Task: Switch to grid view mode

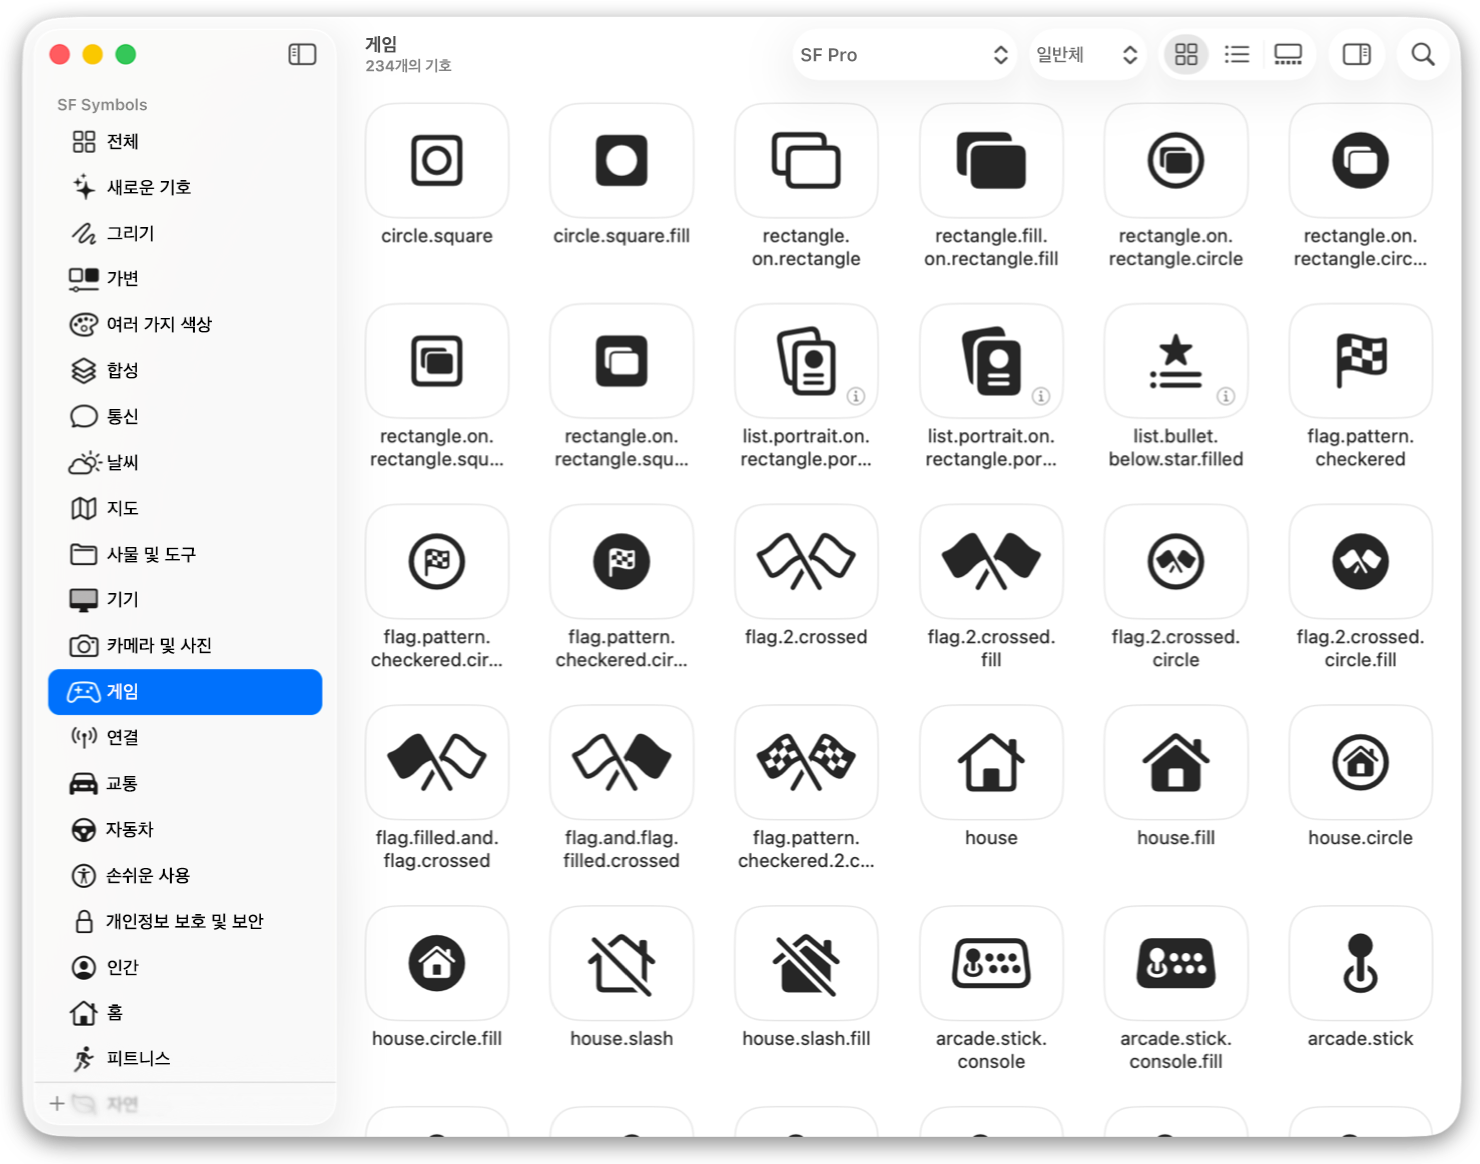Action: pos(1186,55)
